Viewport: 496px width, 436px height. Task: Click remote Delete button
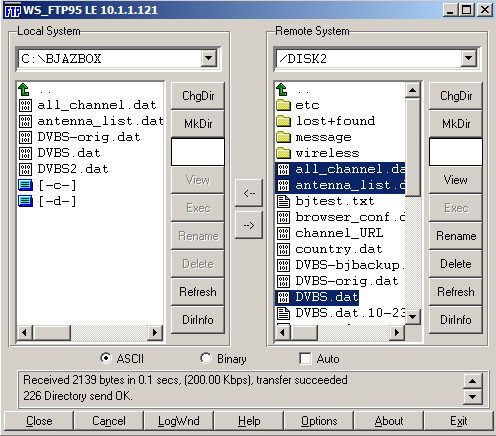pyautogui.click(x=456, y=264)
